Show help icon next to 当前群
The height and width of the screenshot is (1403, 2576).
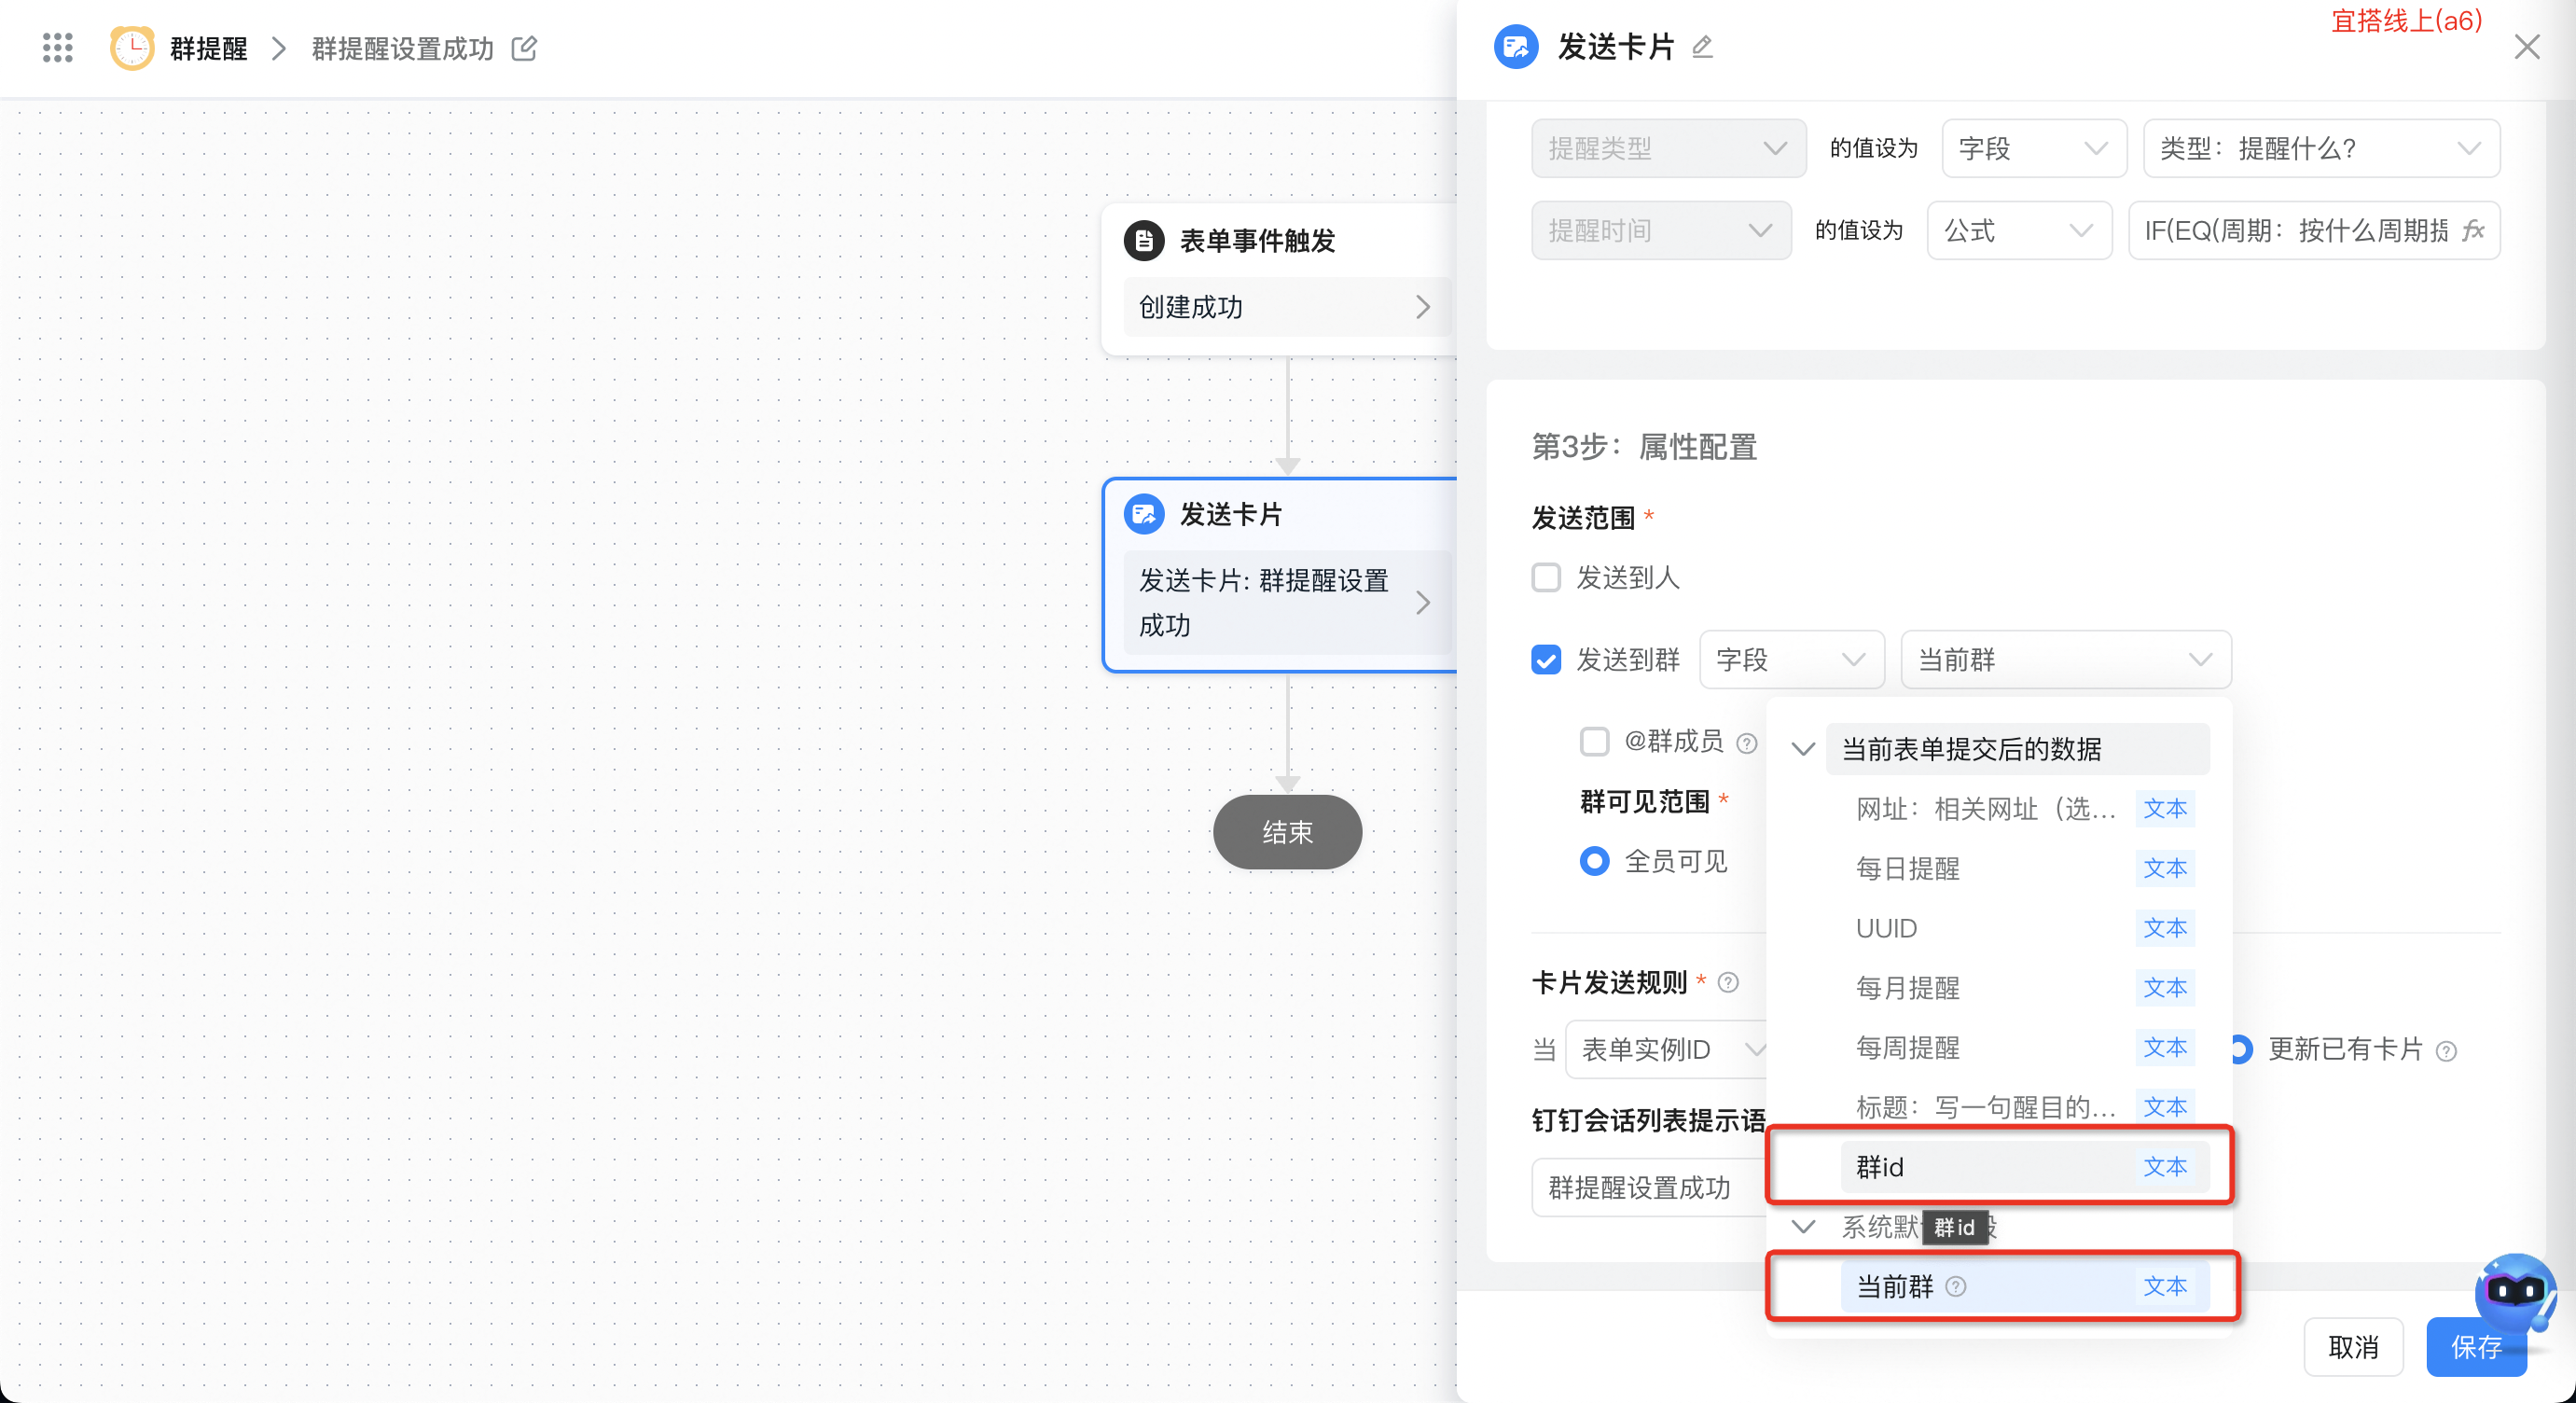pyautogui.click(x=1956, y=1287)
